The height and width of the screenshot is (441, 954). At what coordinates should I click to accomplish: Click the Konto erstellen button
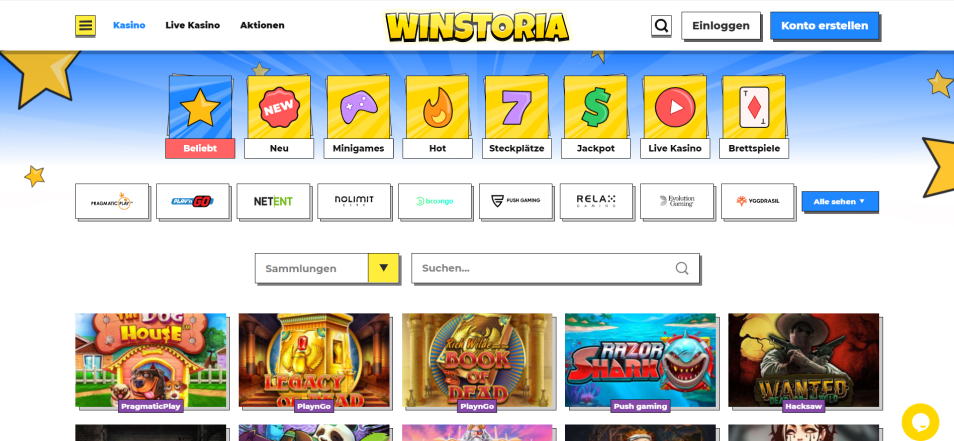click(824, 26)
